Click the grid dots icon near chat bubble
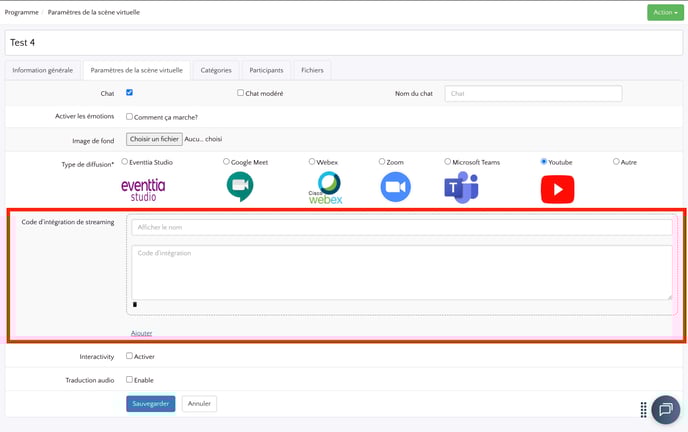 643,410
